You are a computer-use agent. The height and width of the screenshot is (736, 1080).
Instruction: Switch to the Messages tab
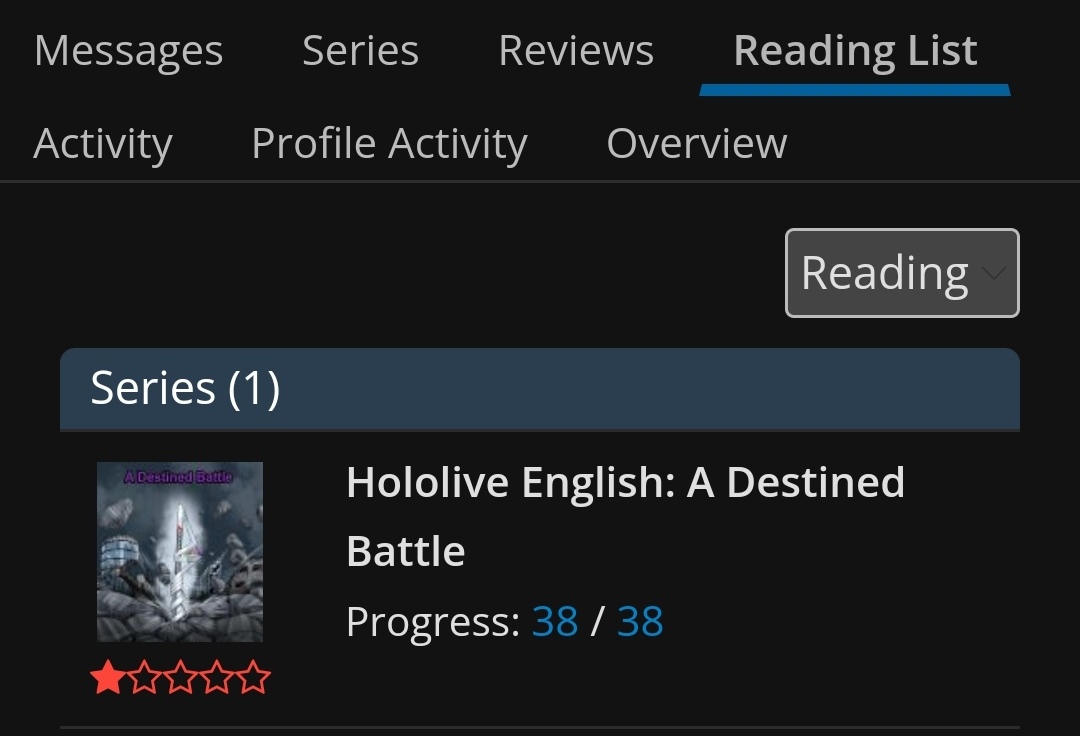[x=129, y=50]
